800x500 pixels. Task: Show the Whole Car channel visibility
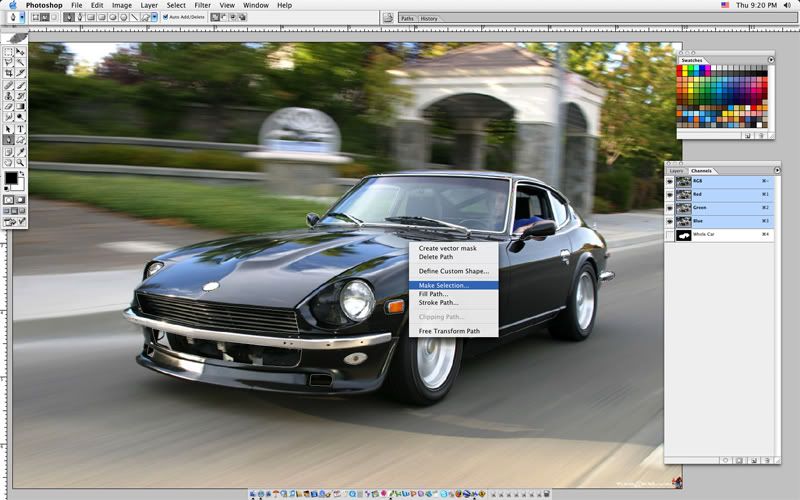(x=670, y=235)
